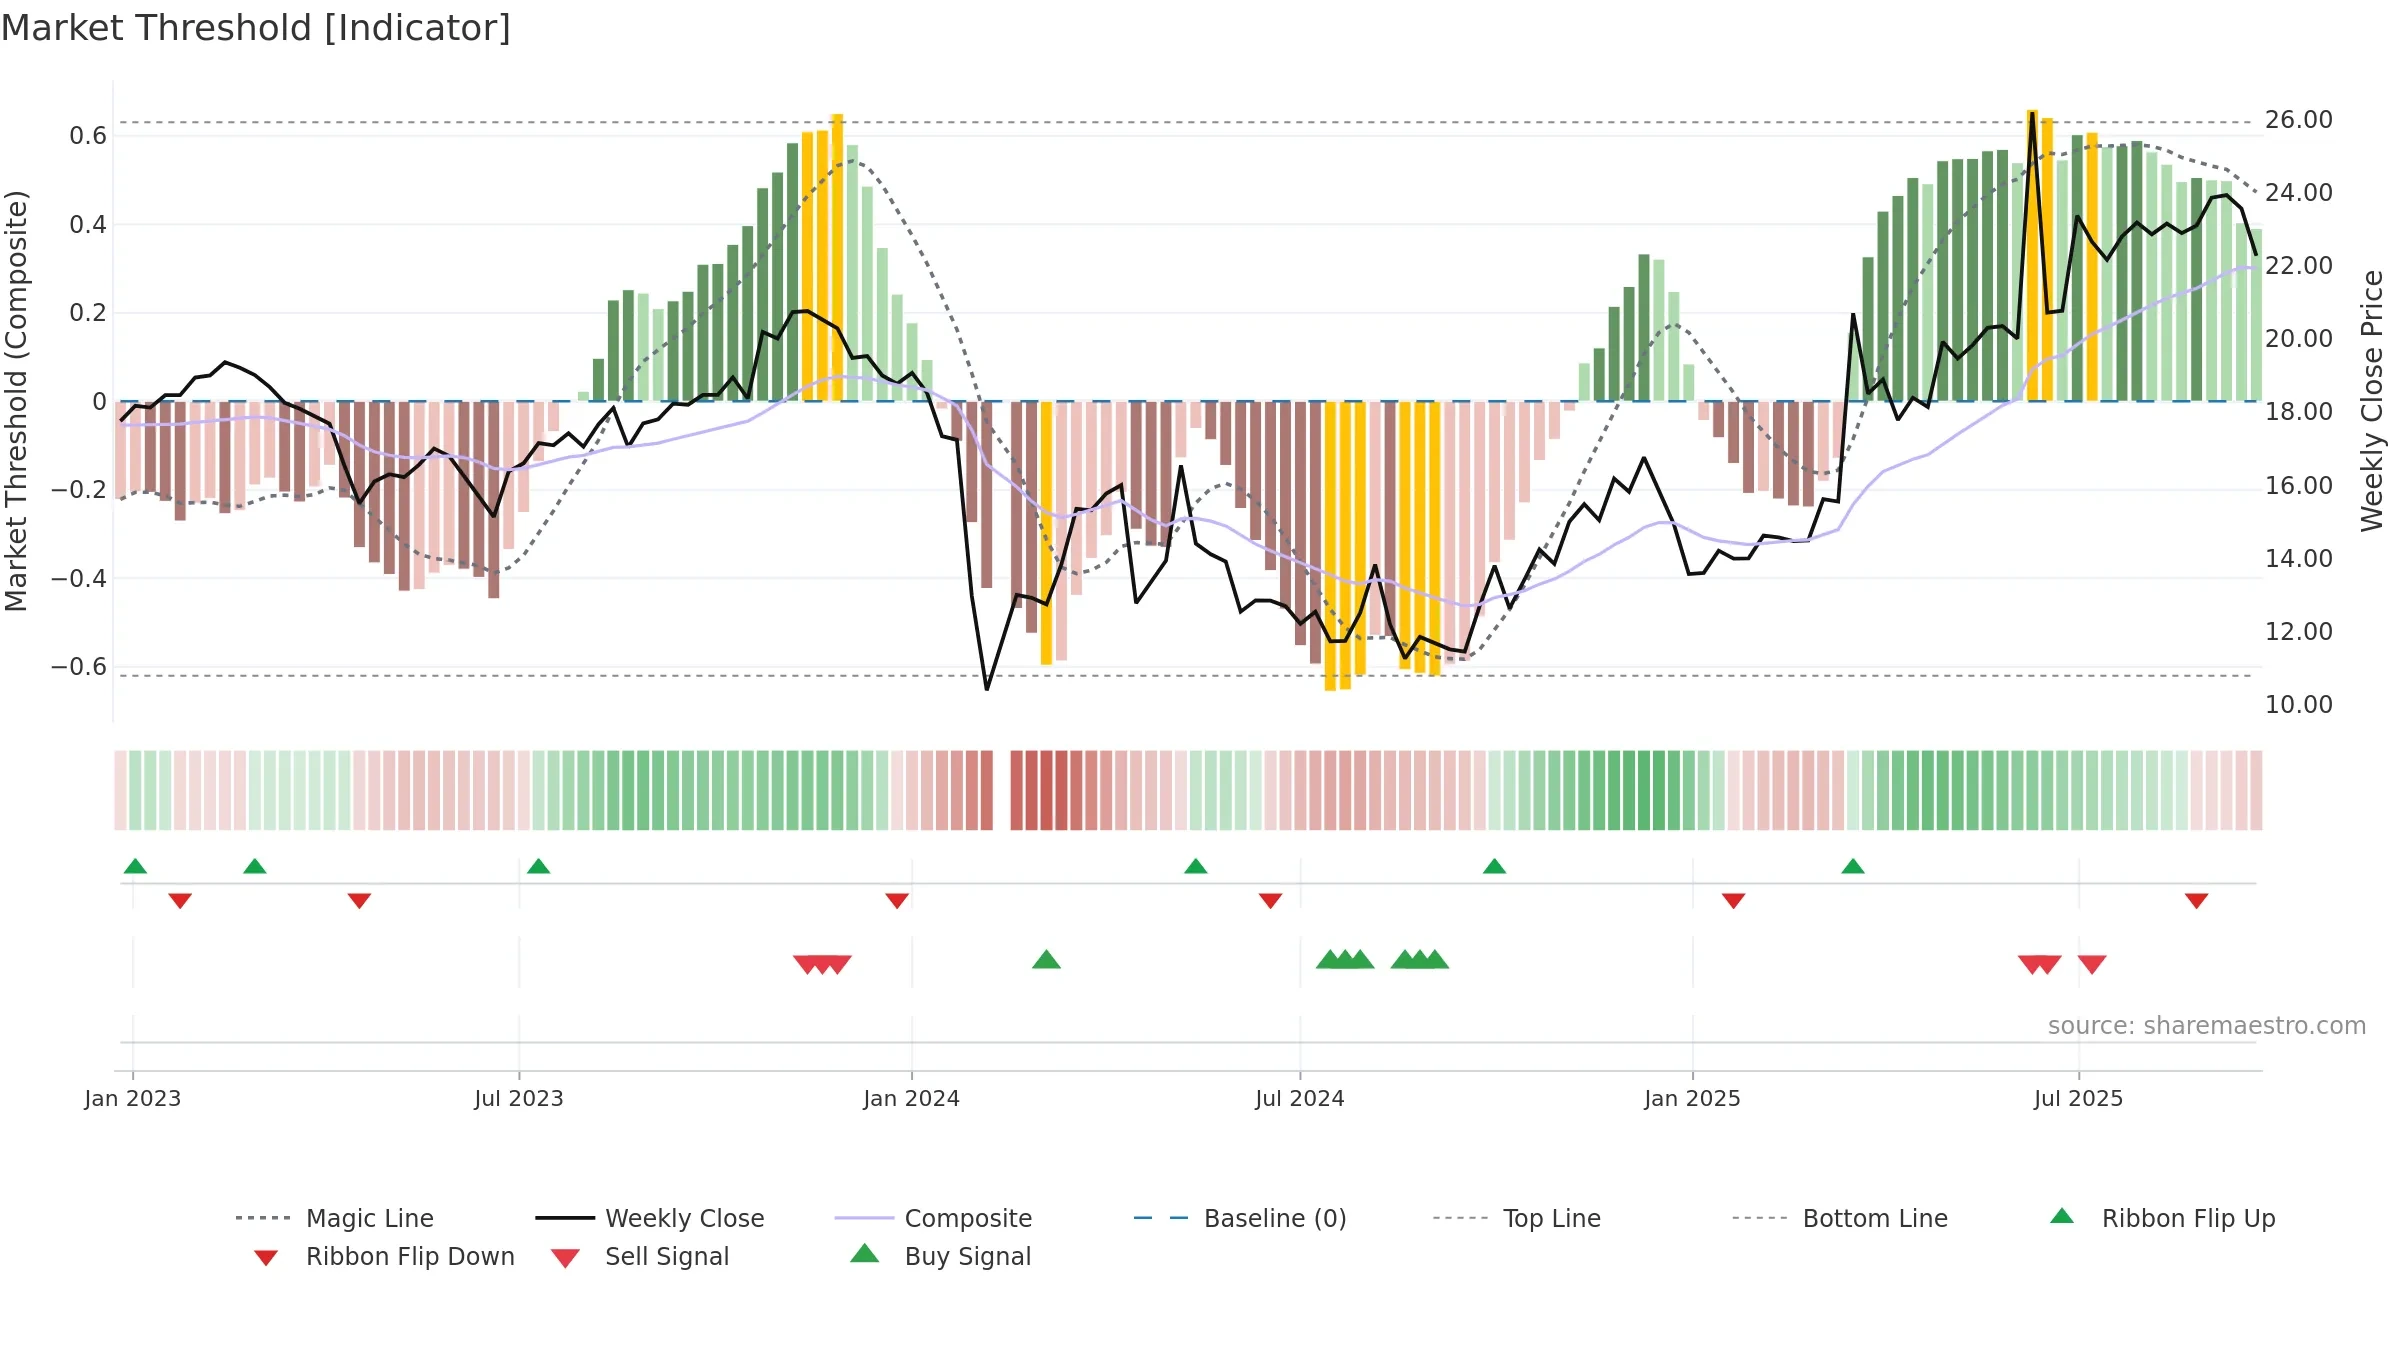Click the Market Threshold (Composite) axis title
This screenshot has height=1350, width=2400.
click(x=17, y=401)
